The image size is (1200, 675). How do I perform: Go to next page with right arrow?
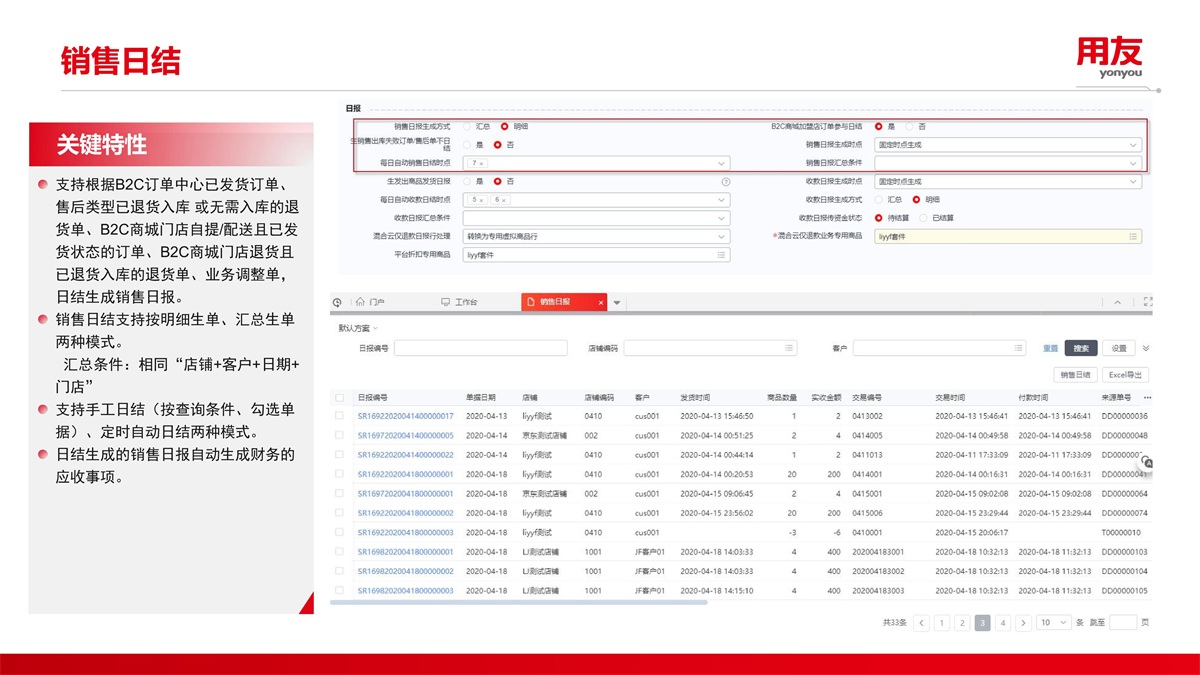tap(1023, 623)
